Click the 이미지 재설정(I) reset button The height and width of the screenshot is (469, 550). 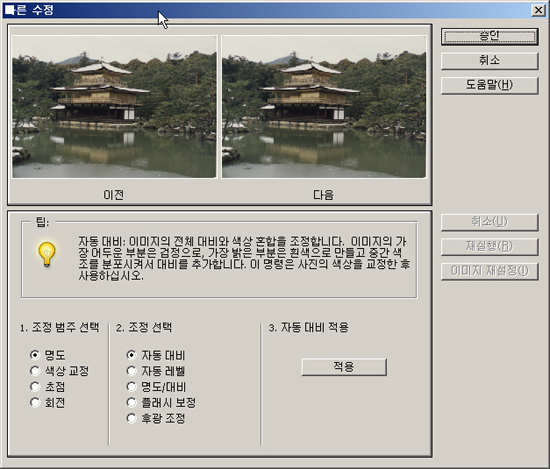pos(489,271)
